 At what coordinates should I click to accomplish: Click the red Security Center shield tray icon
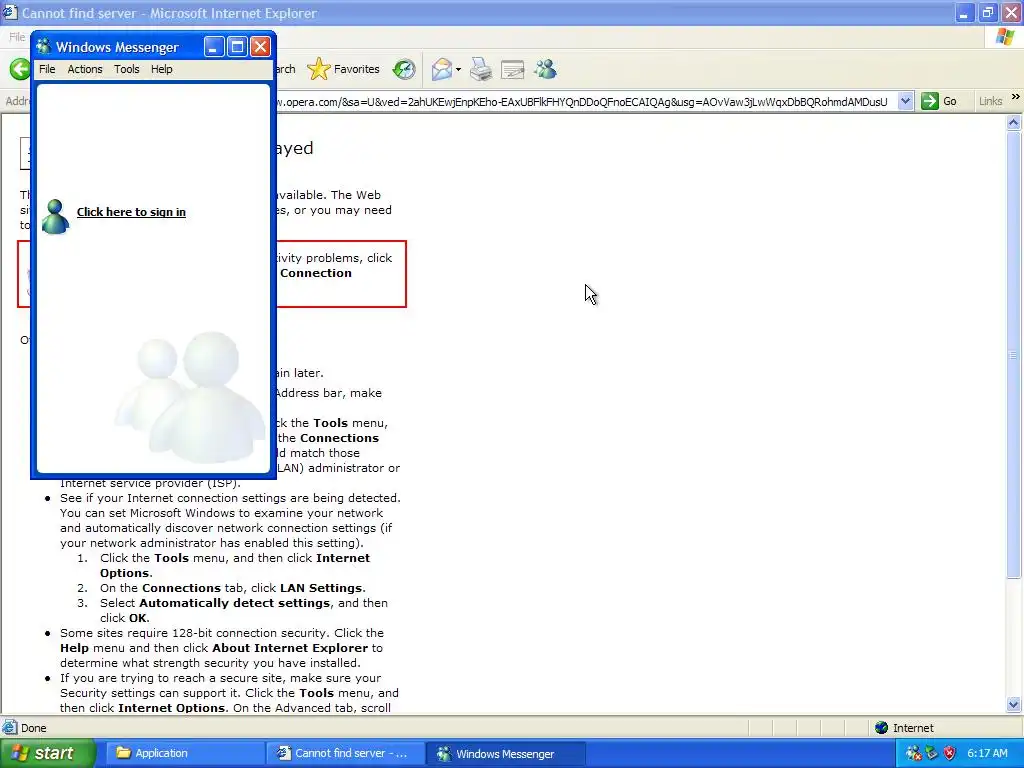pos(950,753)
